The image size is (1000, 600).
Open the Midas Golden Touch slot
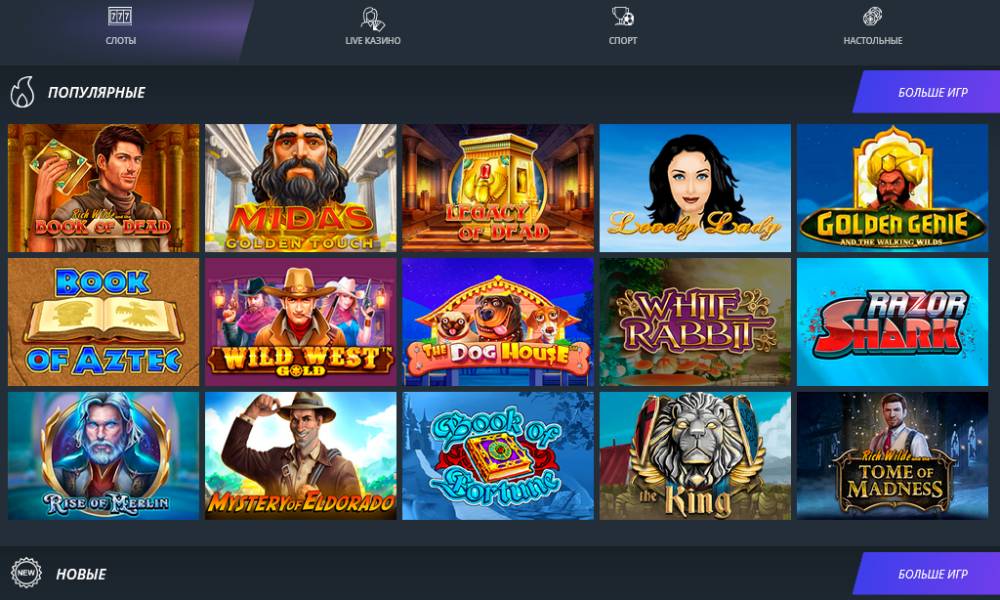pos(300,188)
